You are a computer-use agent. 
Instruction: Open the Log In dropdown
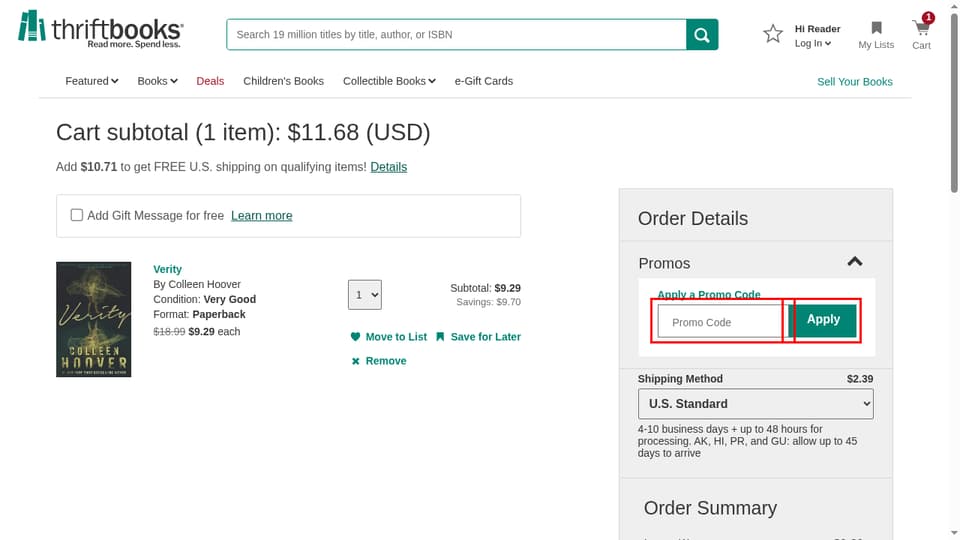click(x=812, y=43)
